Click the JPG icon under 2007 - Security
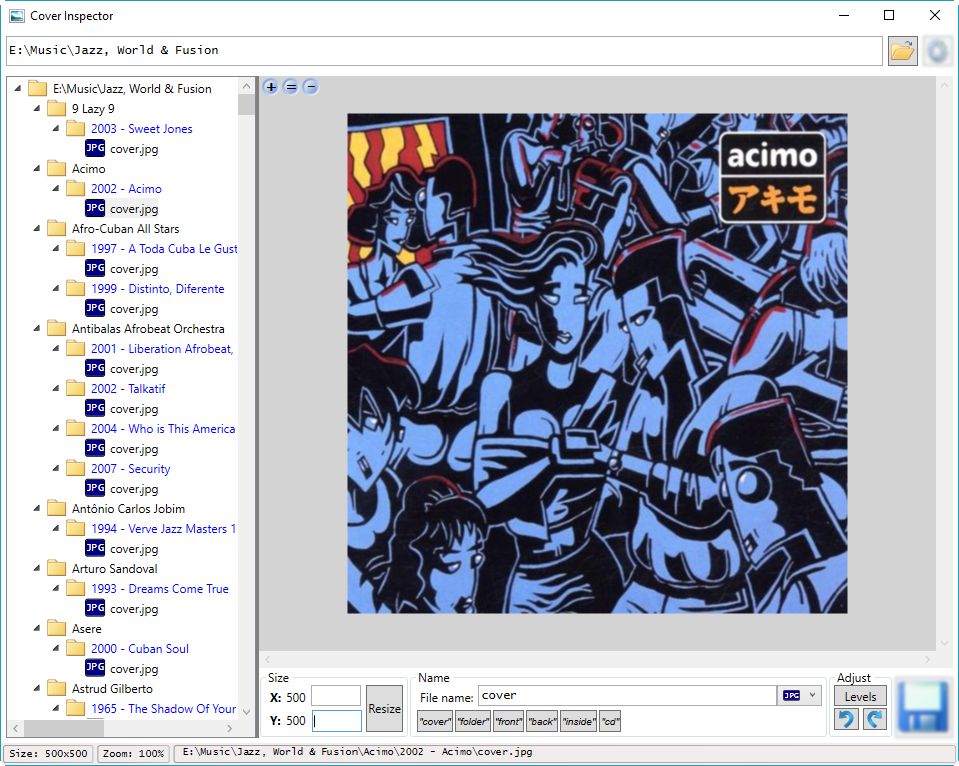 coord(95,488)
